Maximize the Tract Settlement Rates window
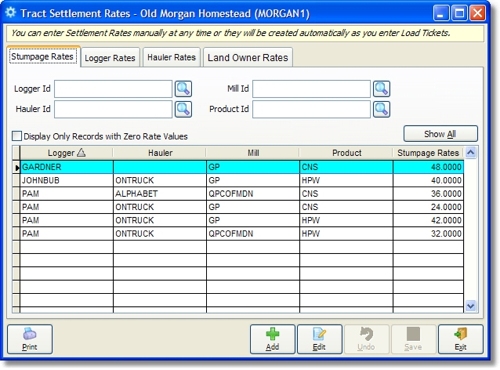The height and width of the screenshot is (370, 500). [x=459, y=13]
